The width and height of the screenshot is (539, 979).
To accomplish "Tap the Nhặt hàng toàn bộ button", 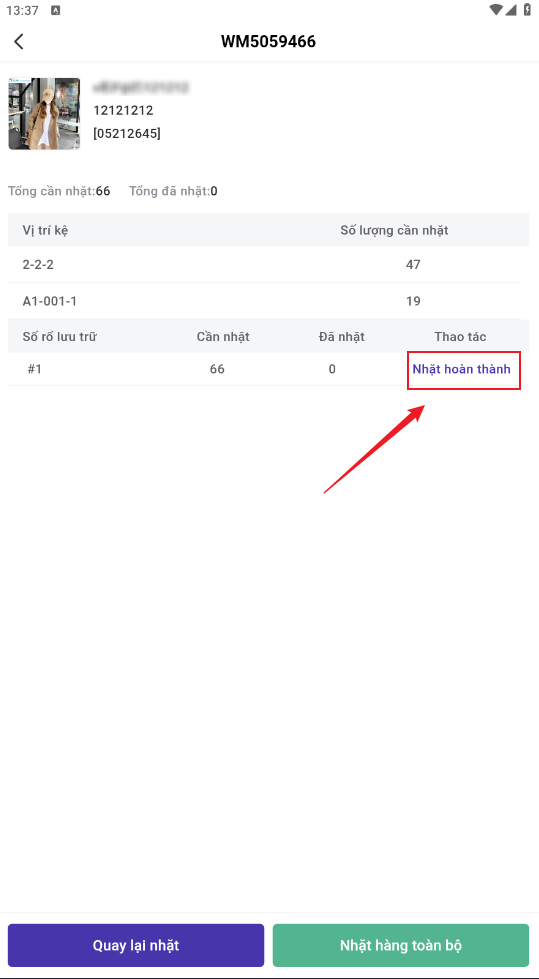I will (x=401, y=945).
